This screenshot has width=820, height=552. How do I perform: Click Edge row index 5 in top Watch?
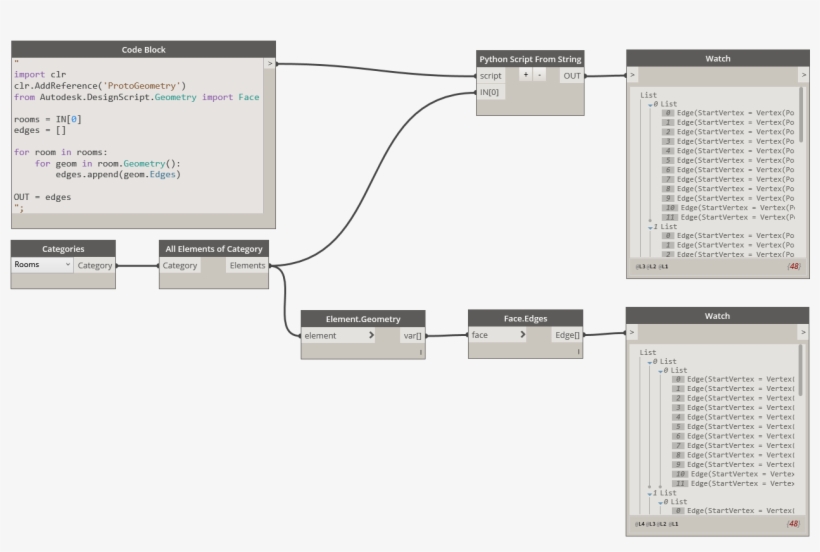click(x=727, y=160)
